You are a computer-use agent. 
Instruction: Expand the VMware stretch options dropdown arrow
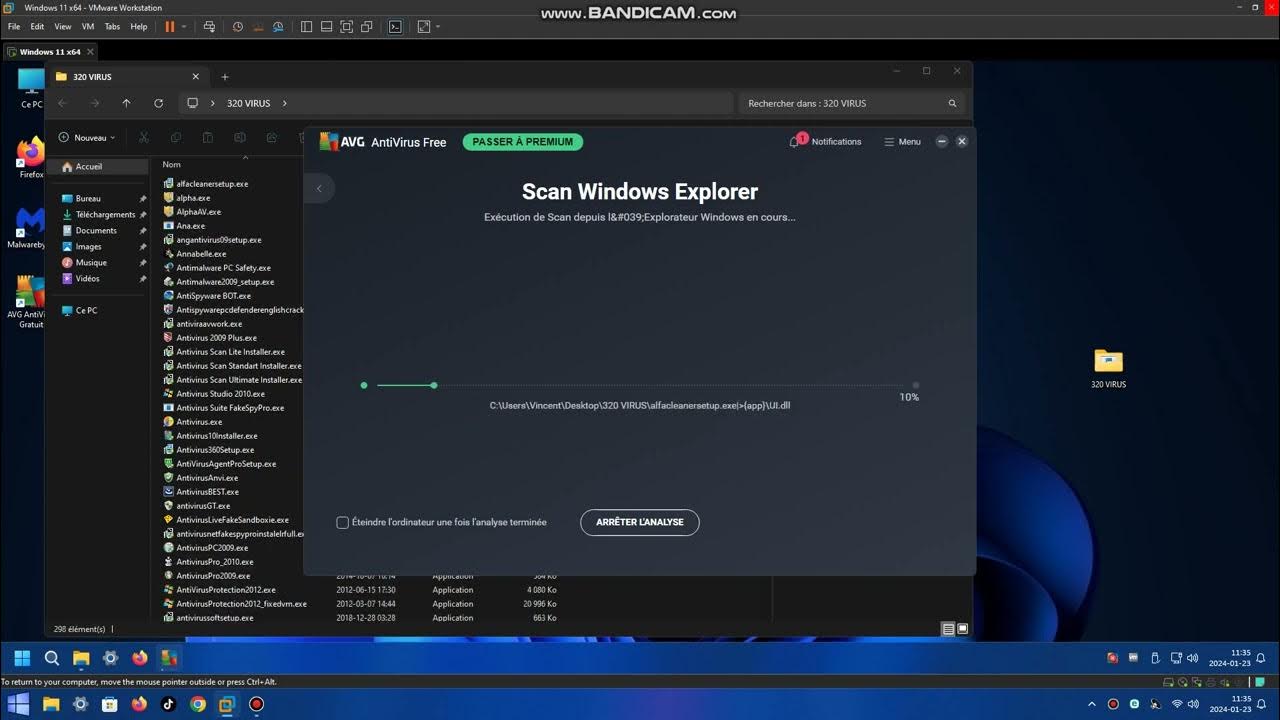[438, 27]
